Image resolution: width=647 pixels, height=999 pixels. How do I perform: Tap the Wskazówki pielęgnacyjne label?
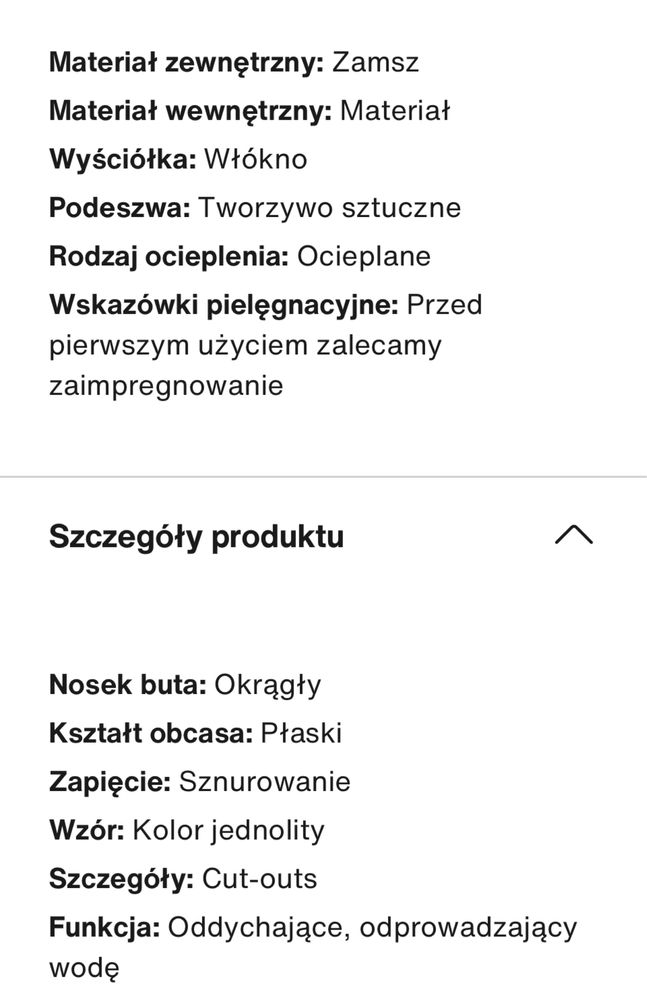coord(224,305)
